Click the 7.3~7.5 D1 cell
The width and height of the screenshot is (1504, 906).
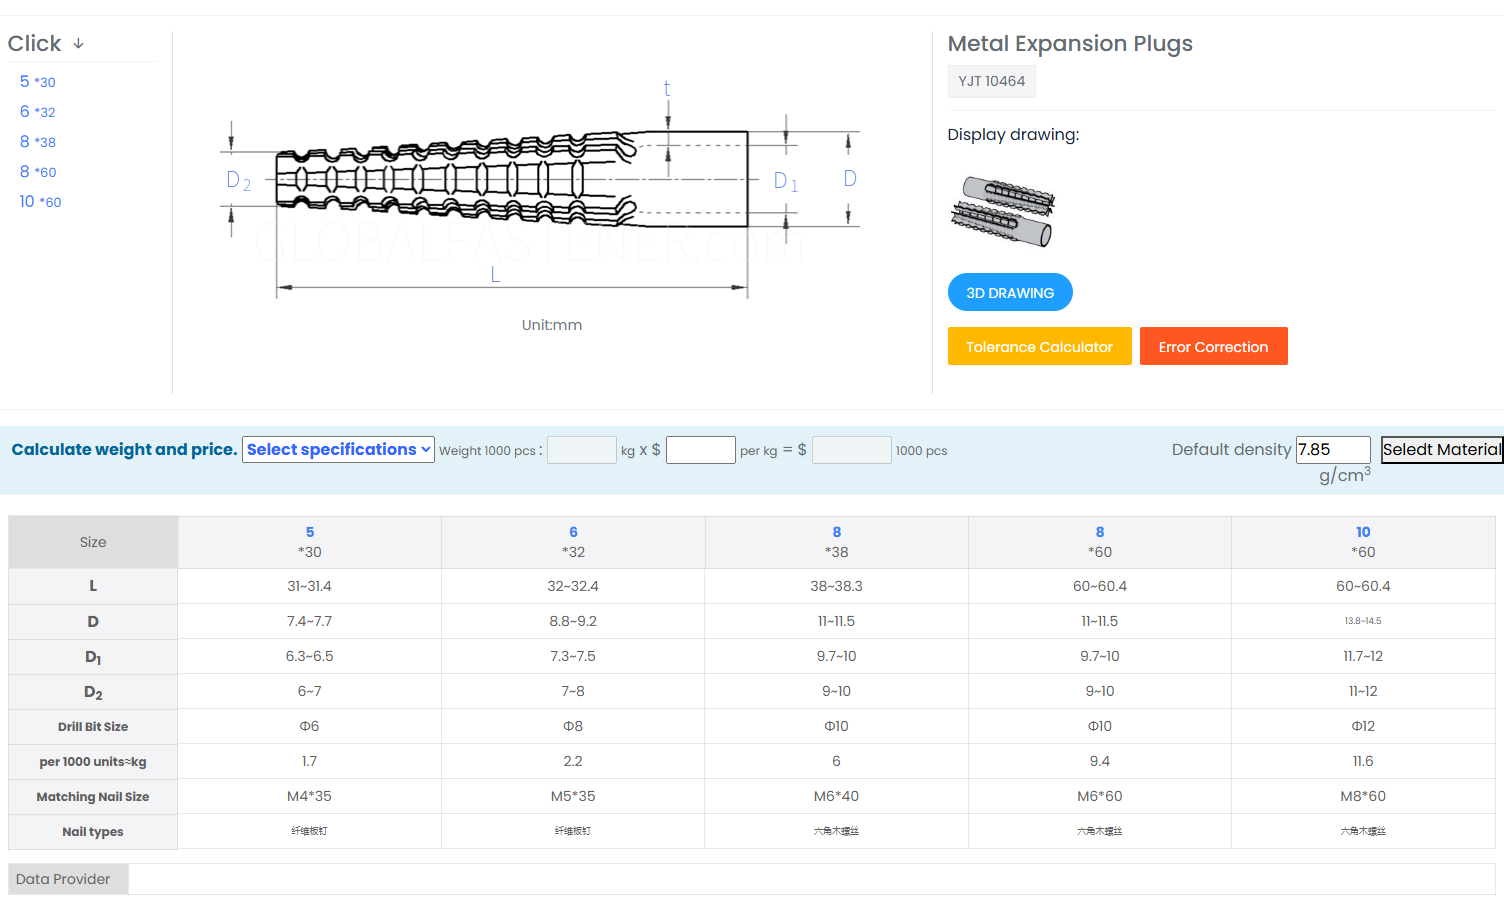point(573,656)
